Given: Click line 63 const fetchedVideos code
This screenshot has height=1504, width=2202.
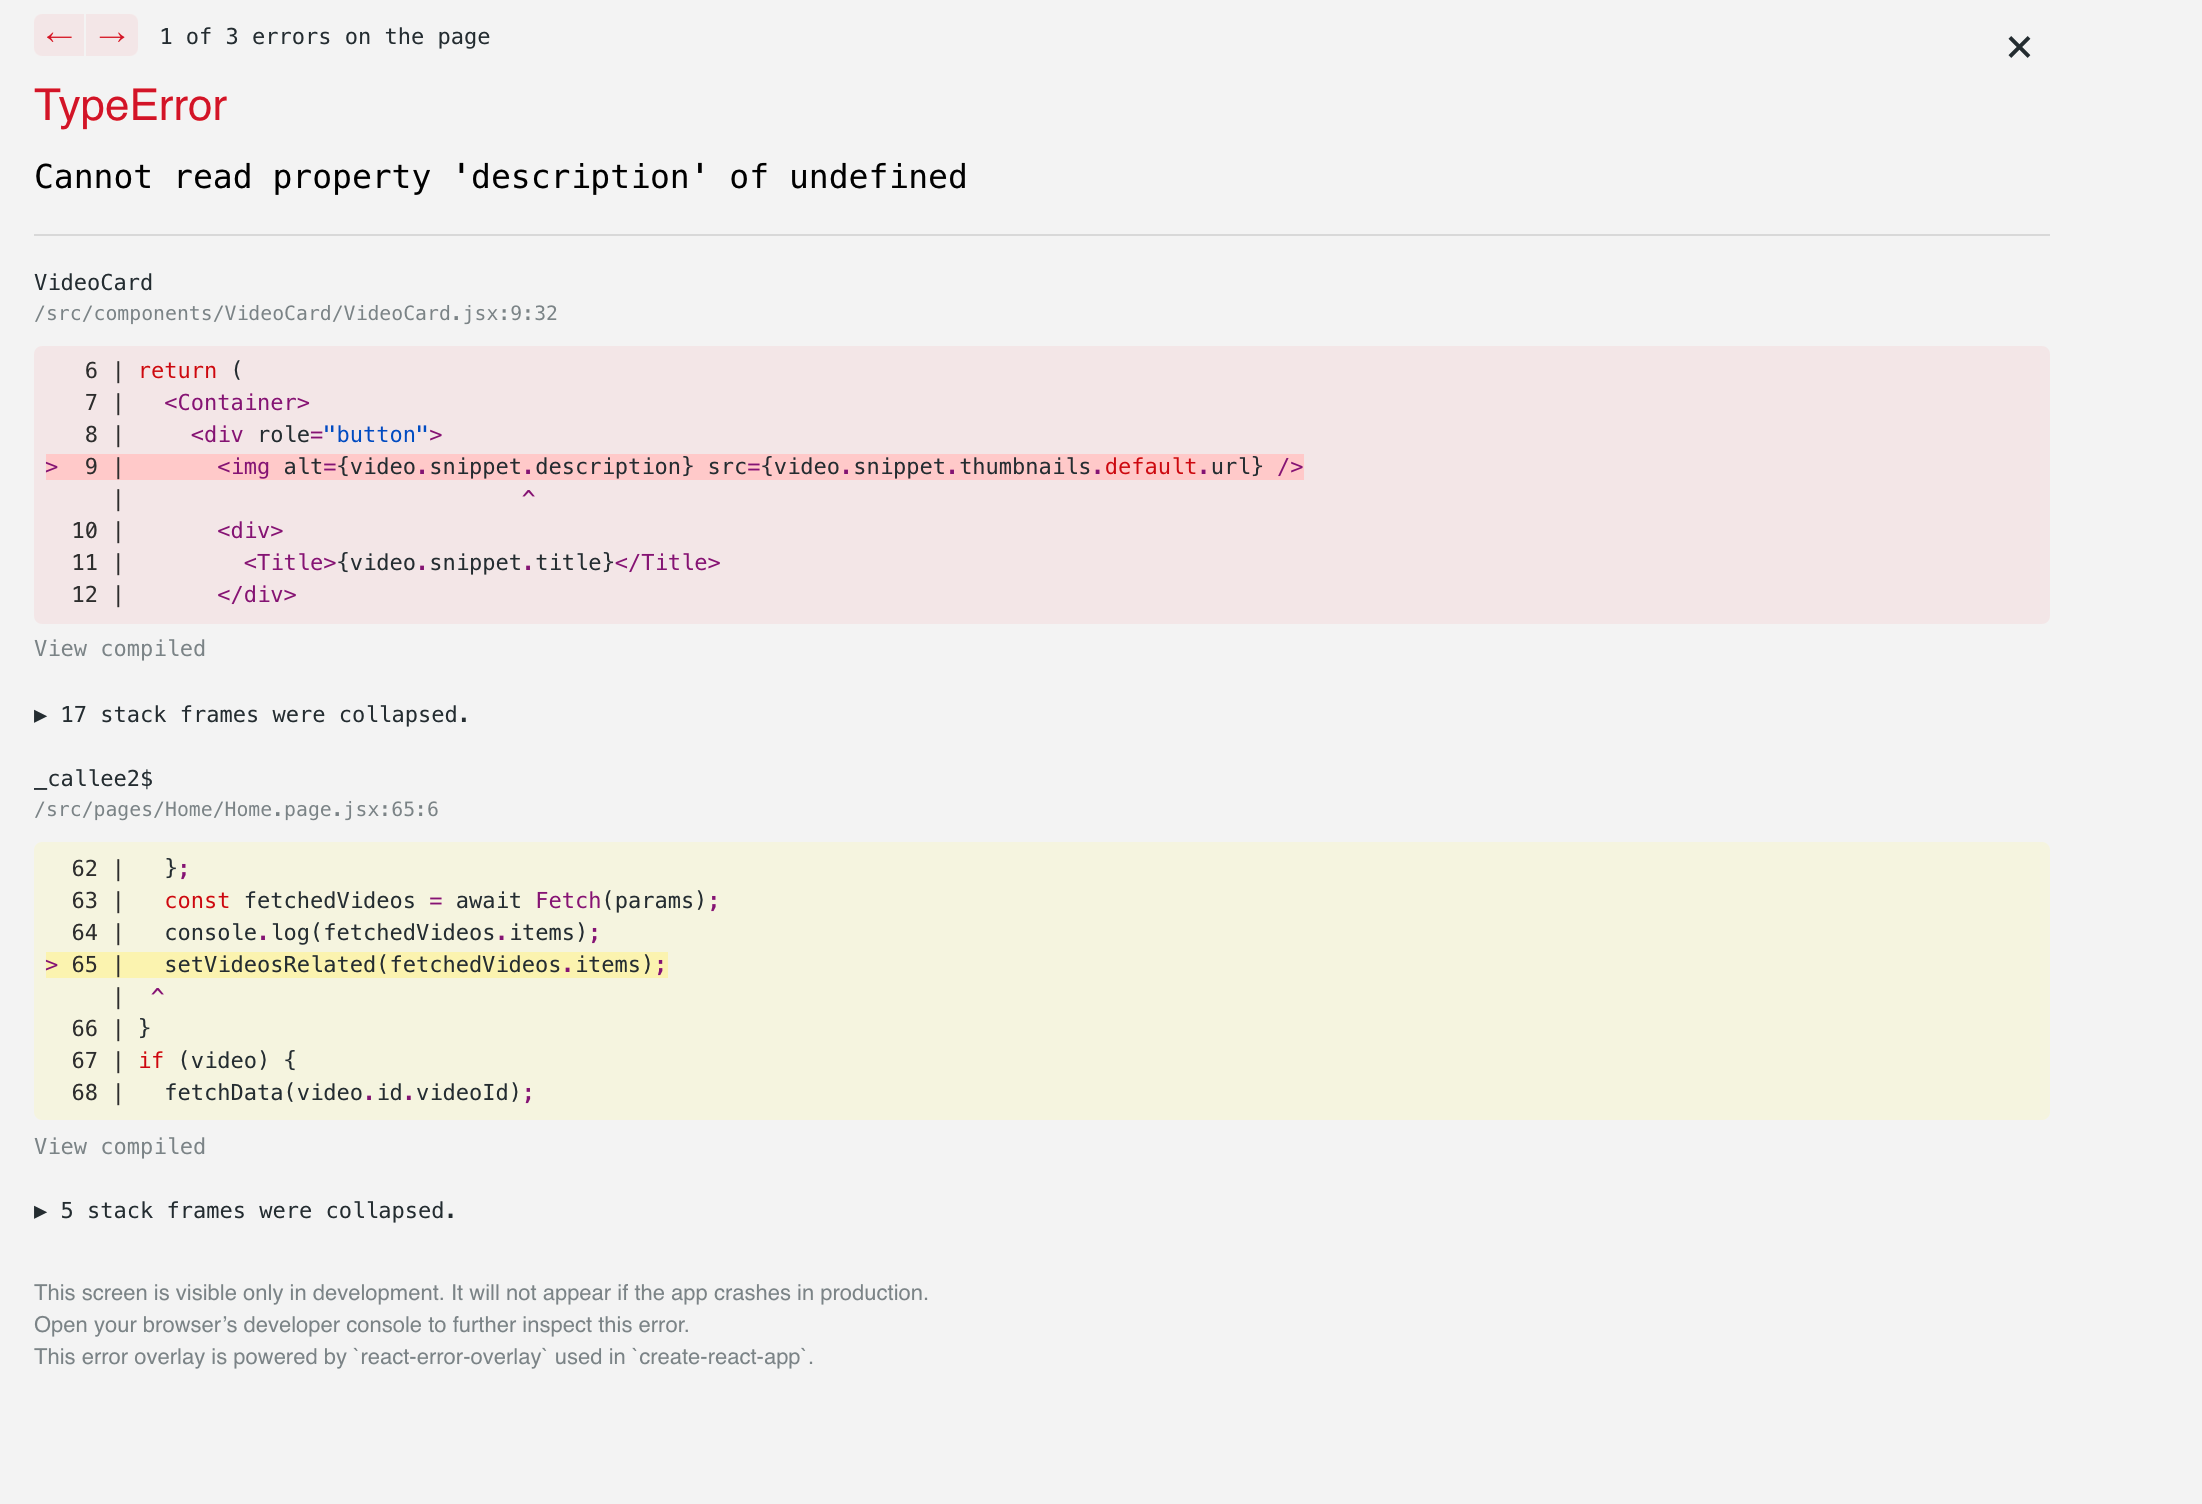Looking at the screenshot, I should coord(441,901).
